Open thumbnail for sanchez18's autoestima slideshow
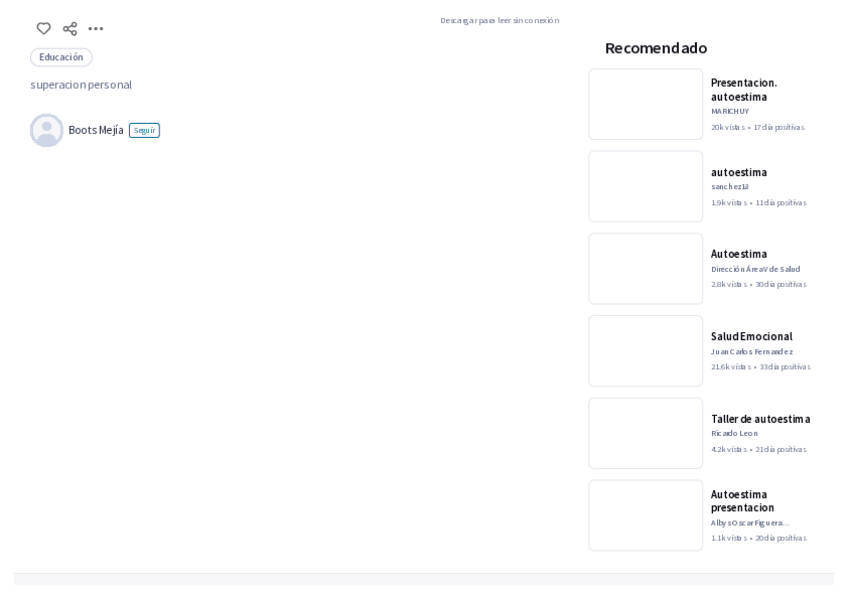 coord(645,186)
